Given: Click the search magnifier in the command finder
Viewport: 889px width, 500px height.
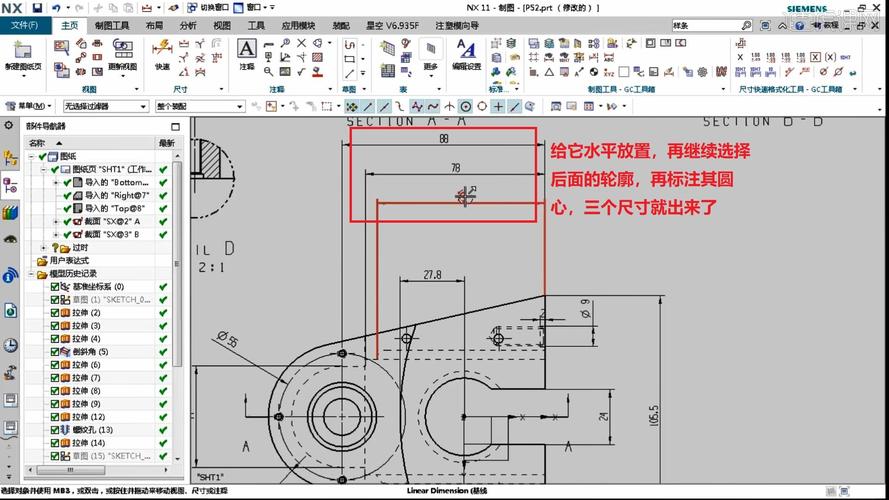Looking at the screenshot, I should [x=746, y=26].
